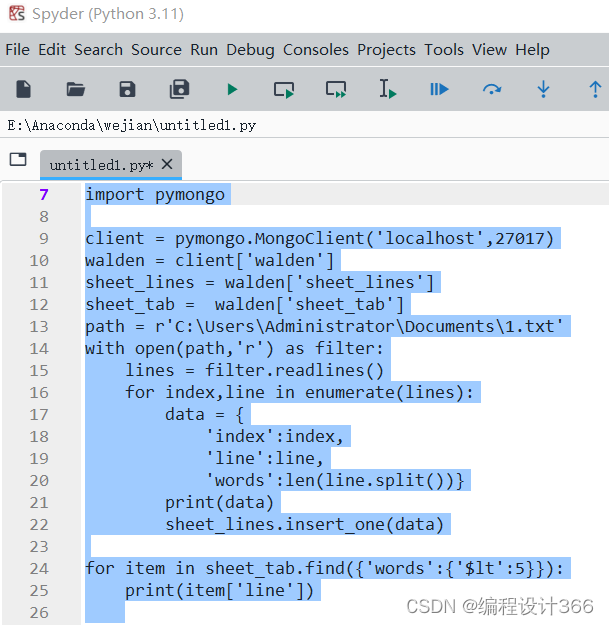This screenshot has width=609, height=625.
Task: Step out of the function with the up arrow icon
Action: [x=595, y=89]
